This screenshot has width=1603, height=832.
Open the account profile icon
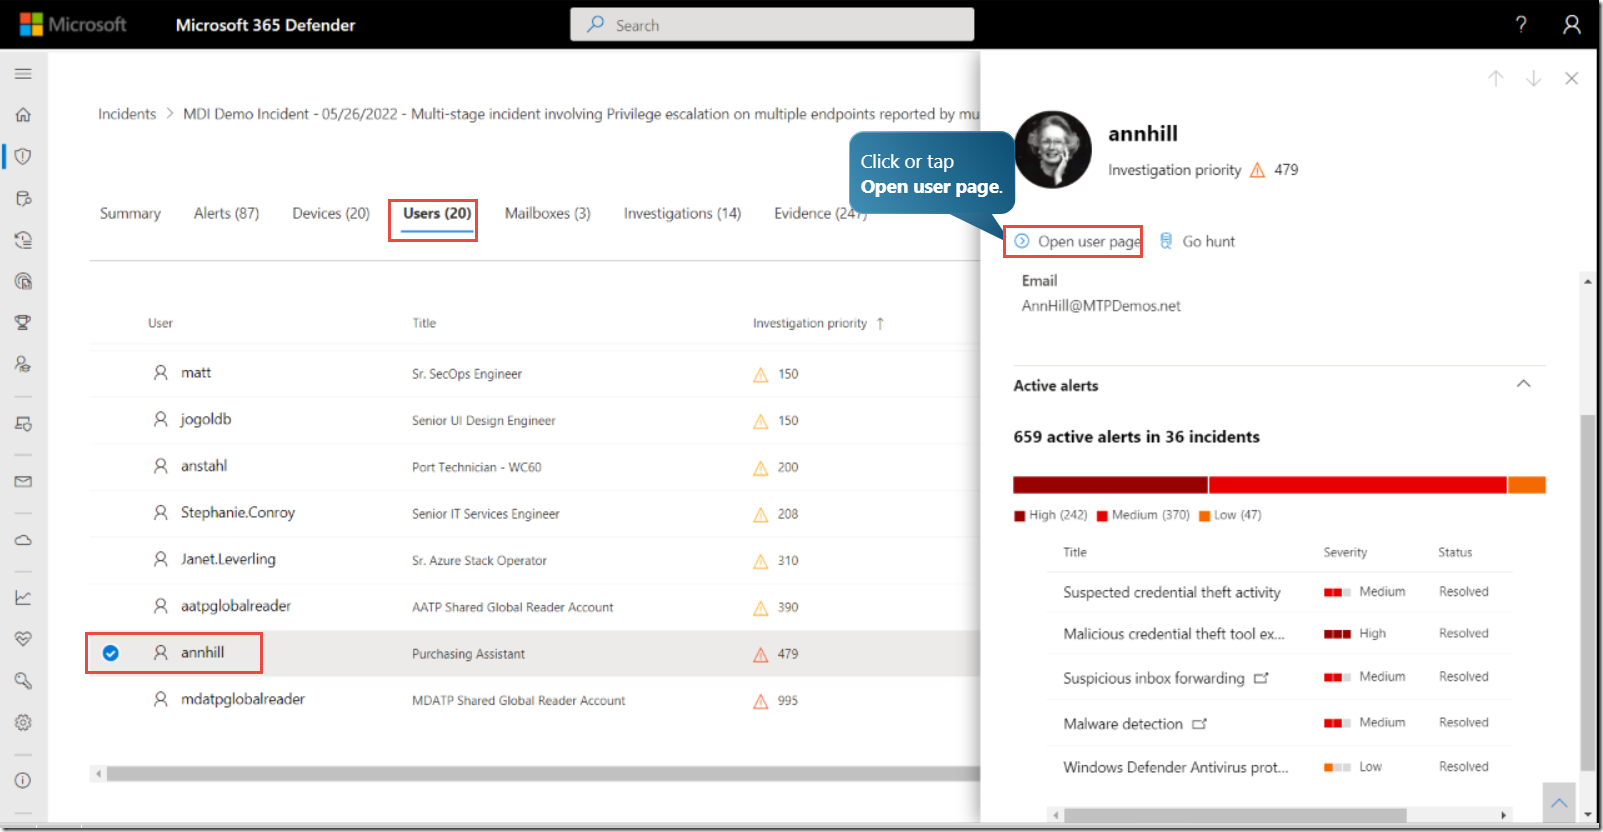tap(1572, 25)
